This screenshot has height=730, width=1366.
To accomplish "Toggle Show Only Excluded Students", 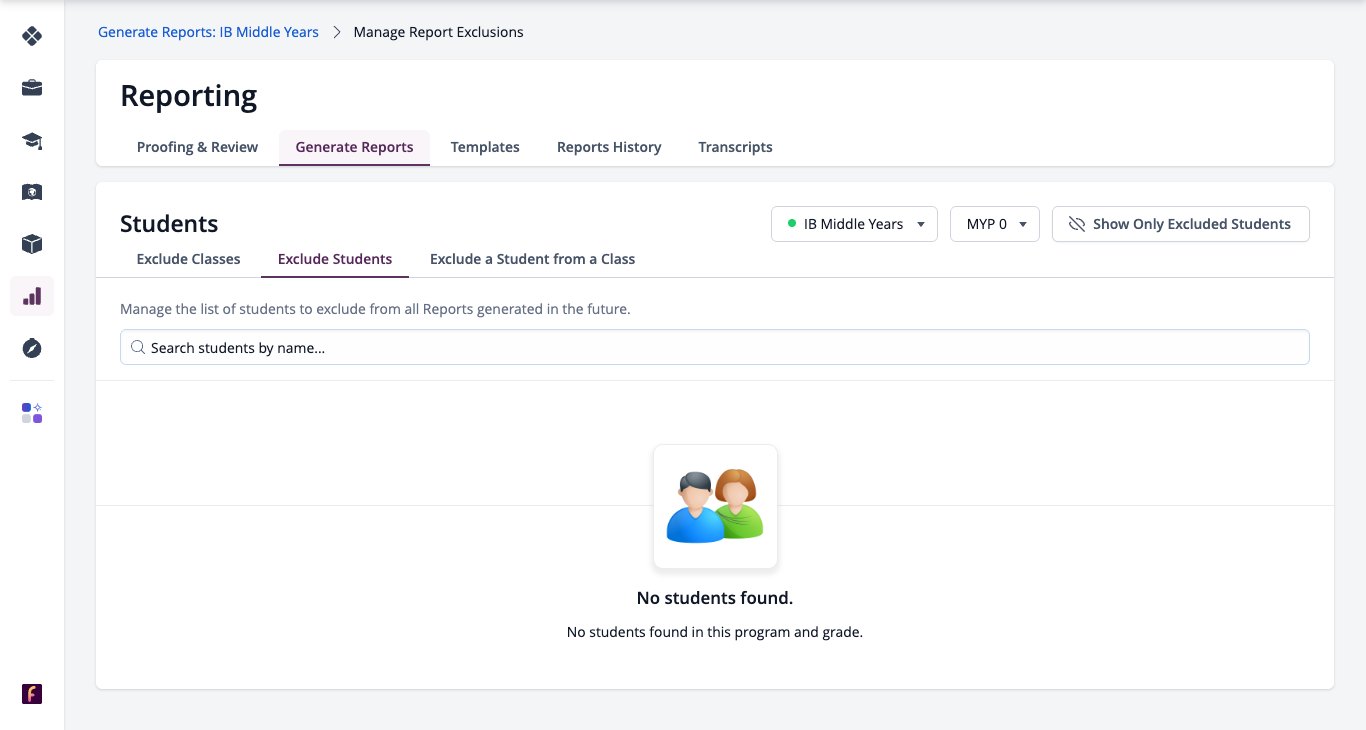I will (x=1181, y=224).
